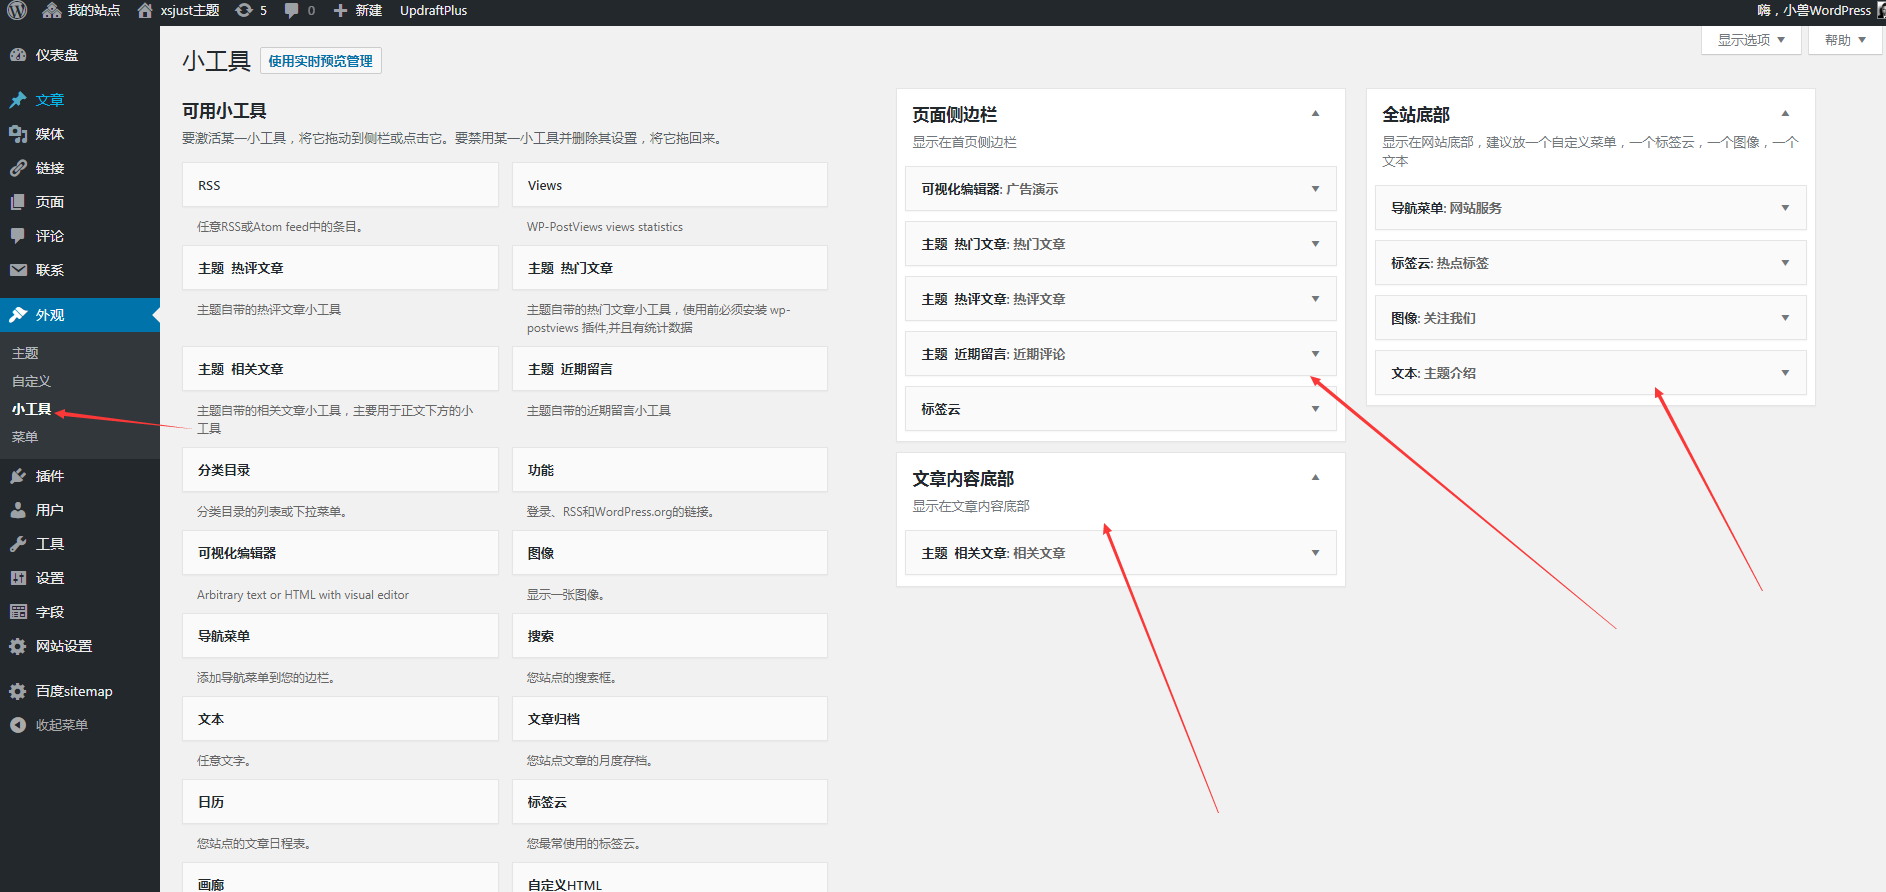This screenshot has width=1886, height=892.
Task: Collapse the 文章内容底部 widget area
Action: [1315, 478]
